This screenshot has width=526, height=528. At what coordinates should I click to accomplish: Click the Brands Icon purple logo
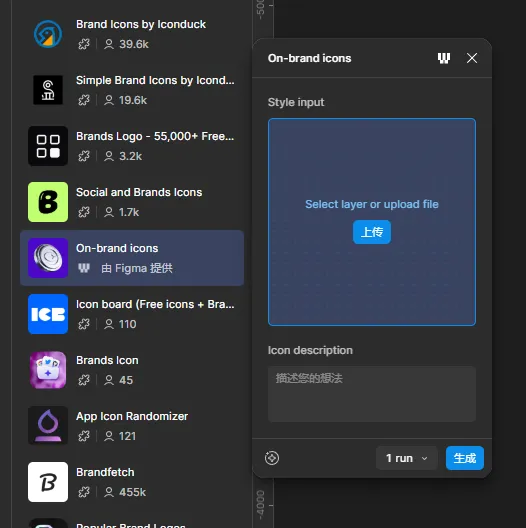(x=48, y=370)
